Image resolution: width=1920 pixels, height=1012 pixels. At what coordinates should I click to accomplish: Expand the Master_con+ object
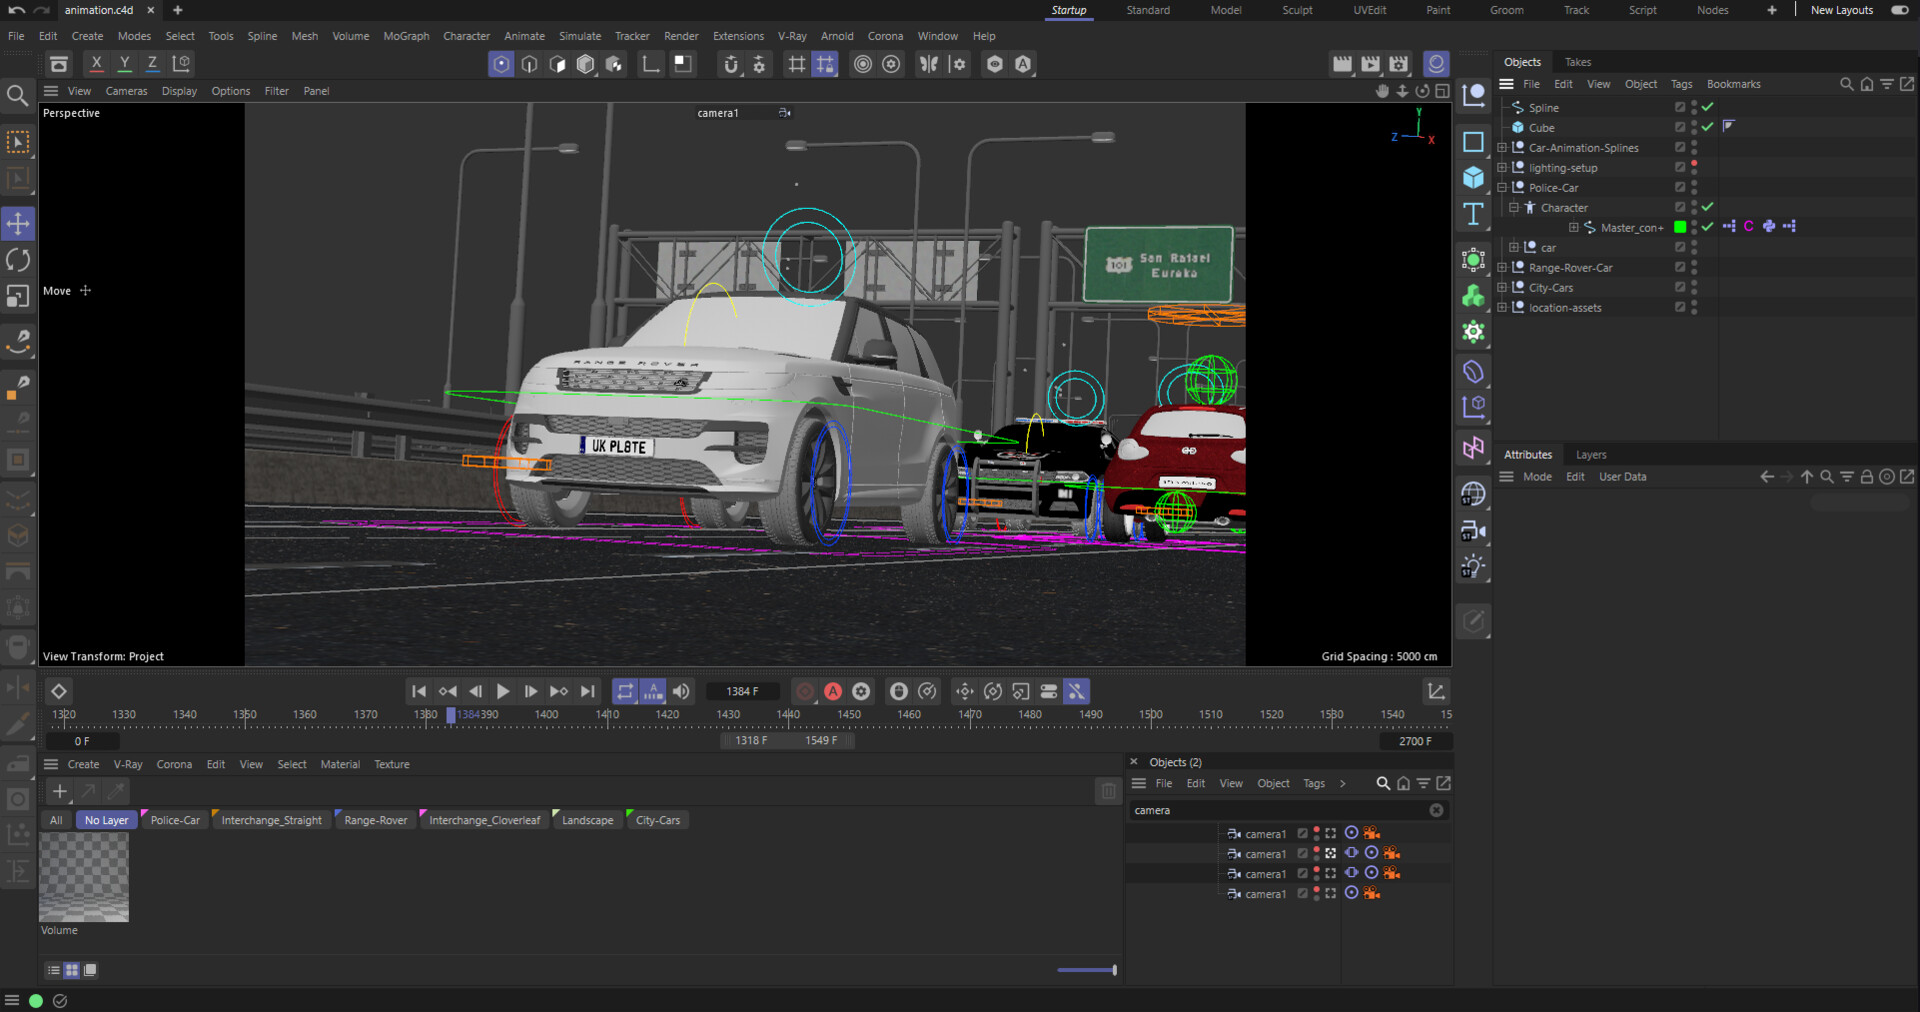tap(1574, 228)
